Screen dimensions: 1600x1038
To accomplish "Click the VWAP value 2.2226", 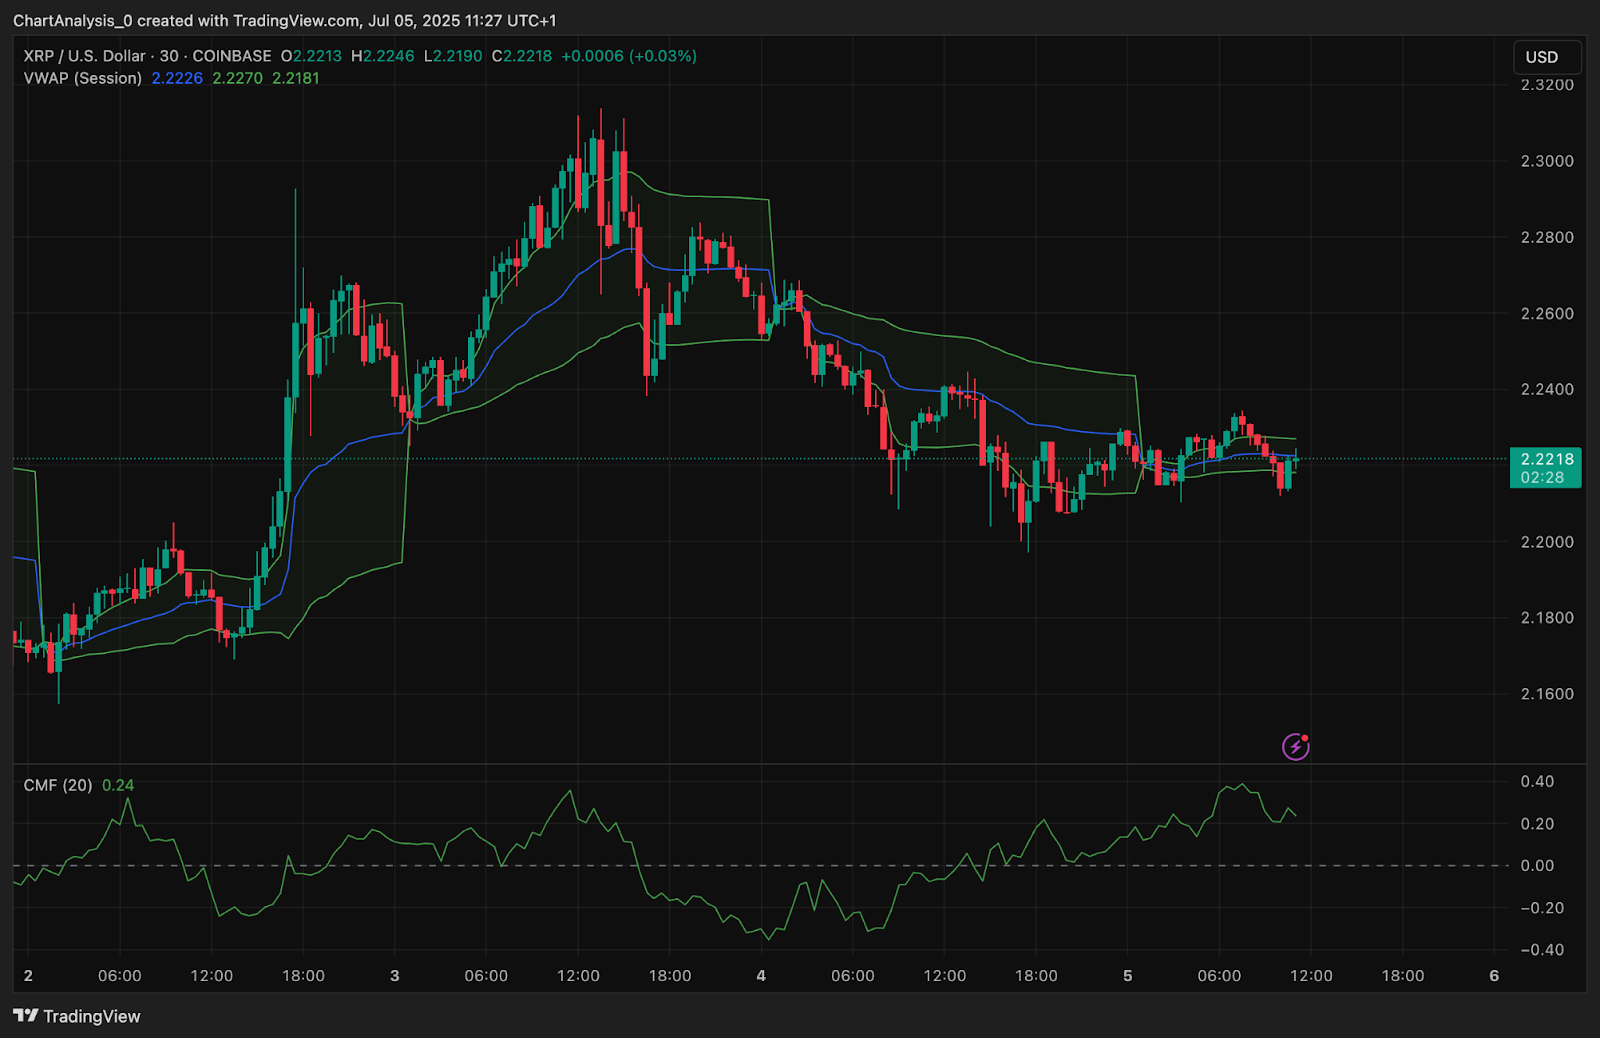I will pos(177,78).
